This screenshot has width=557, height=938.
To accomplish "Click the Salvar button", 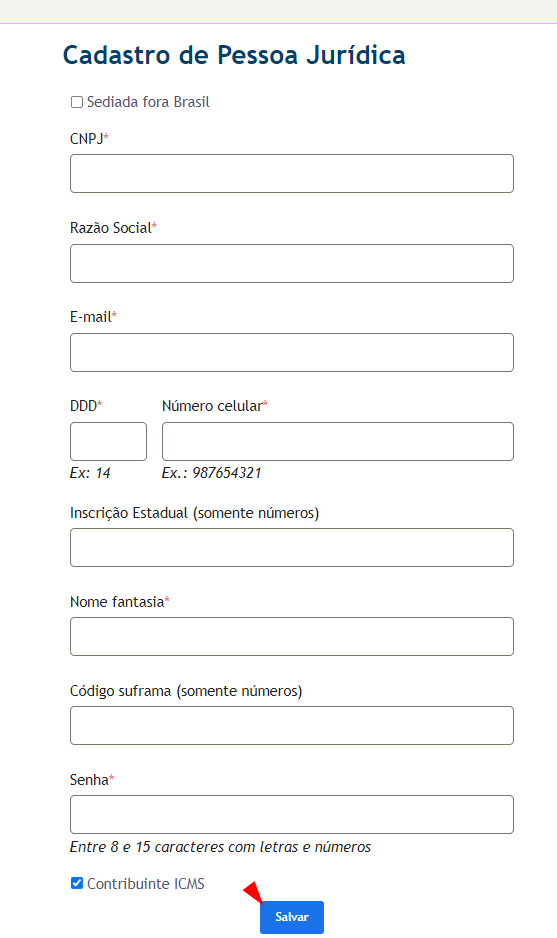I will coord(291,917).
